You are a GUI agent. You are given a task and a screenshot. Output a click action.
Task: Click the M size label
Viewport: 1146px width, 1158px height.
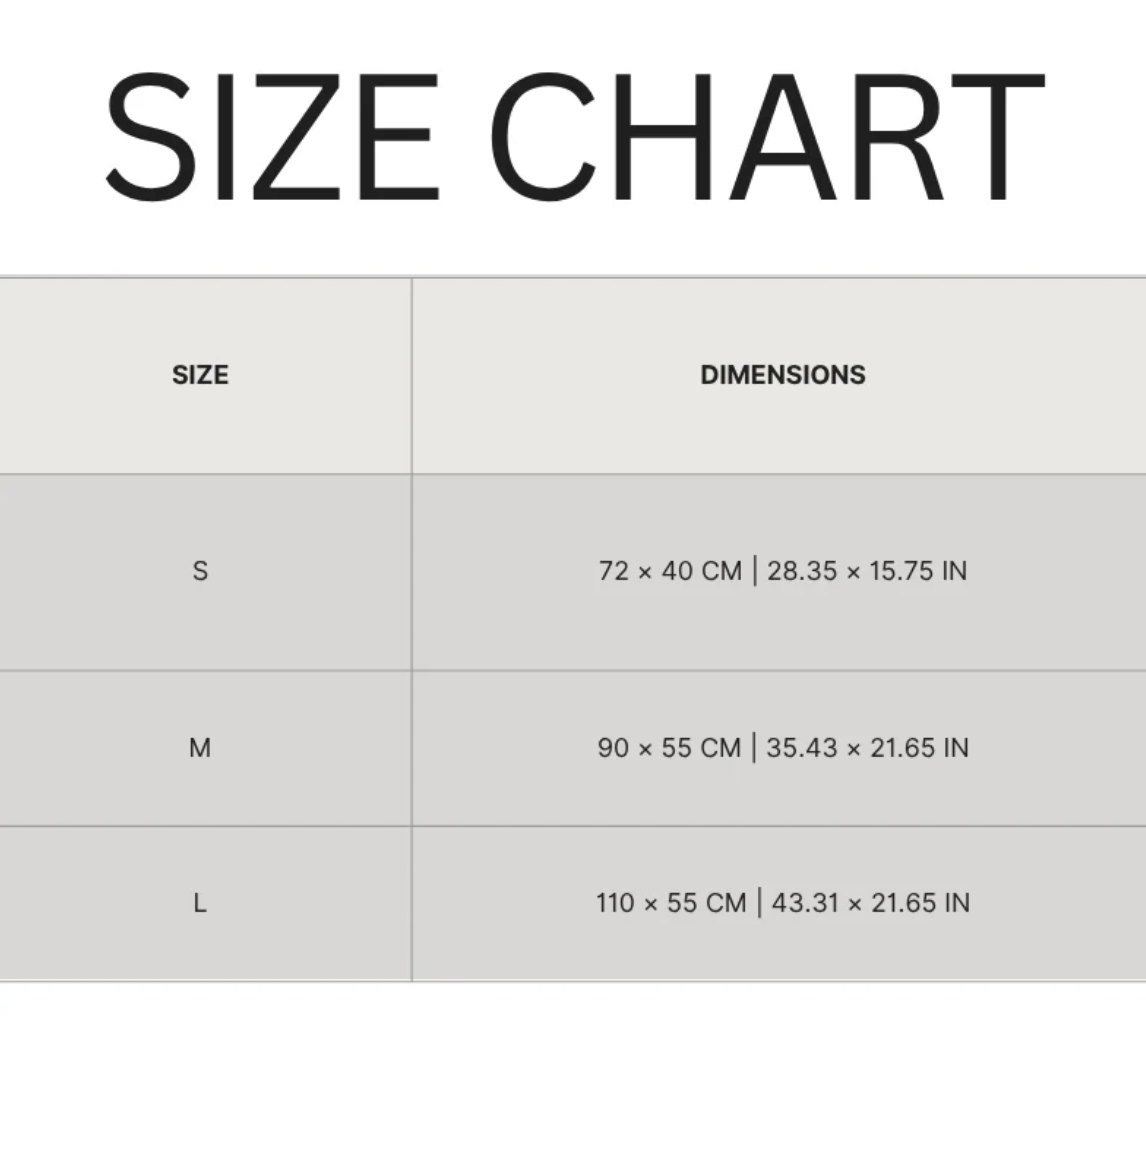[200, 748]
